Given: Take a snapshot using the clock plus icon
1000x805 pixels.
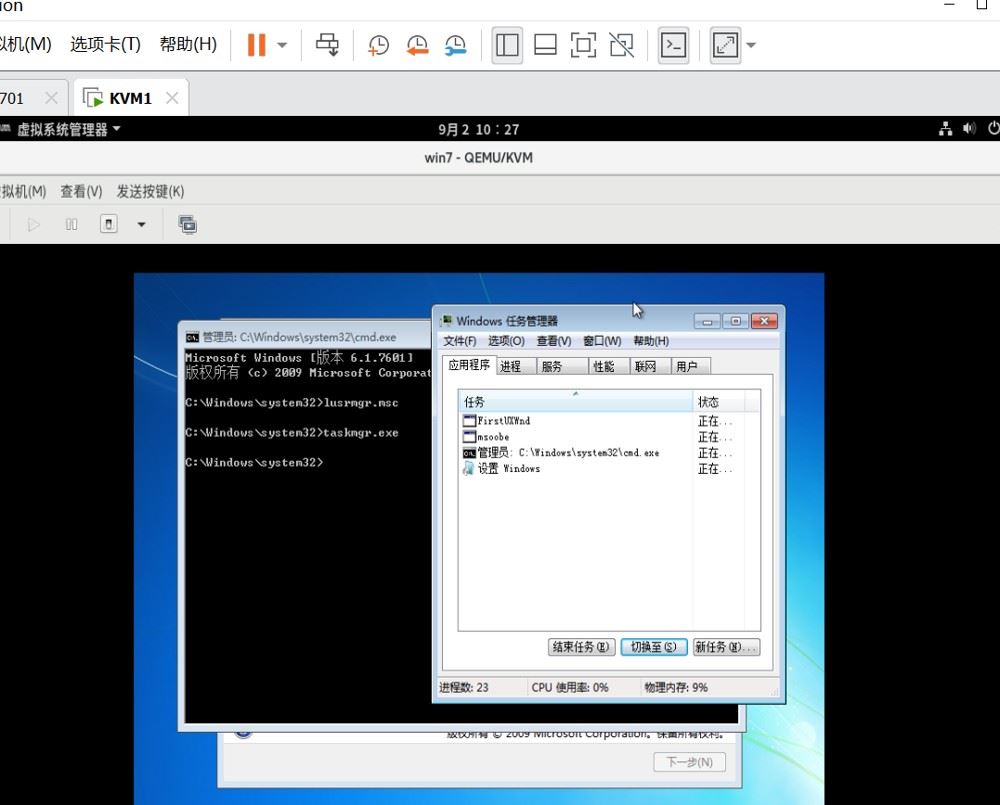Looking at the screenshot, I should [378, 45].
